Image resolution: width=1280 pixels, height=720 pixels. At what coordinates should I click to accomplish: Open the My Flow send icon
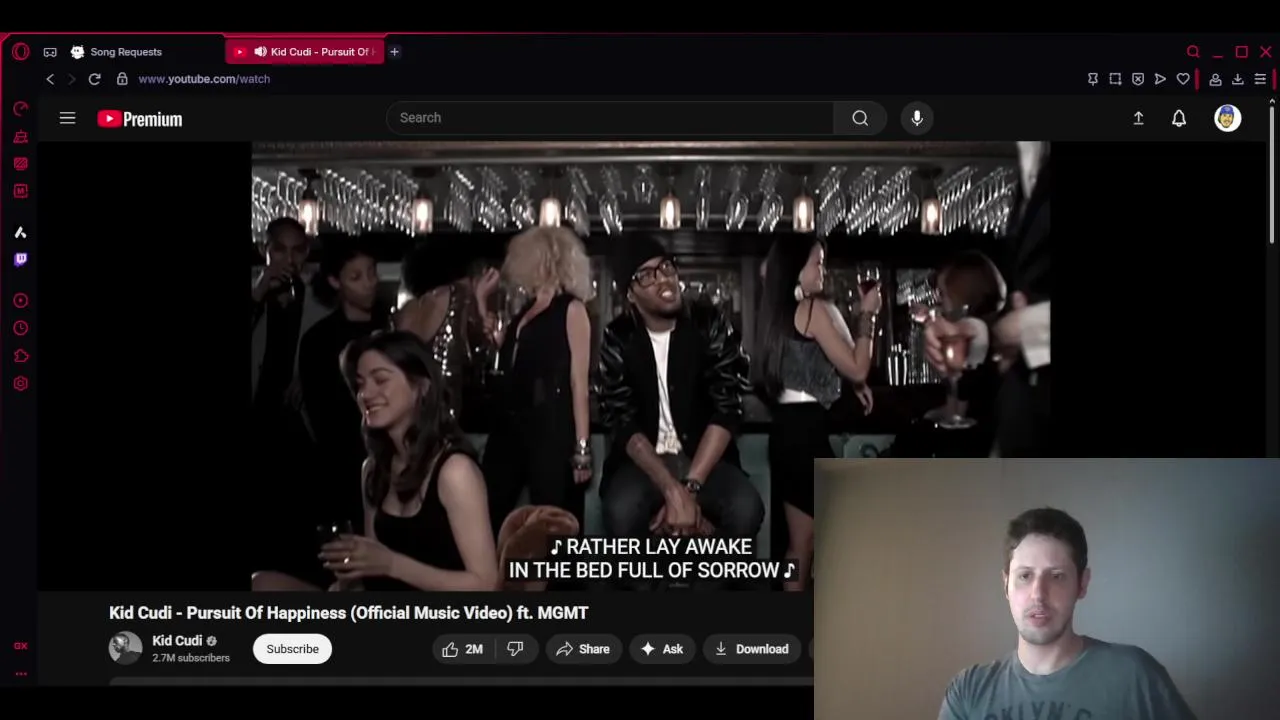[x=1160, y=79]
